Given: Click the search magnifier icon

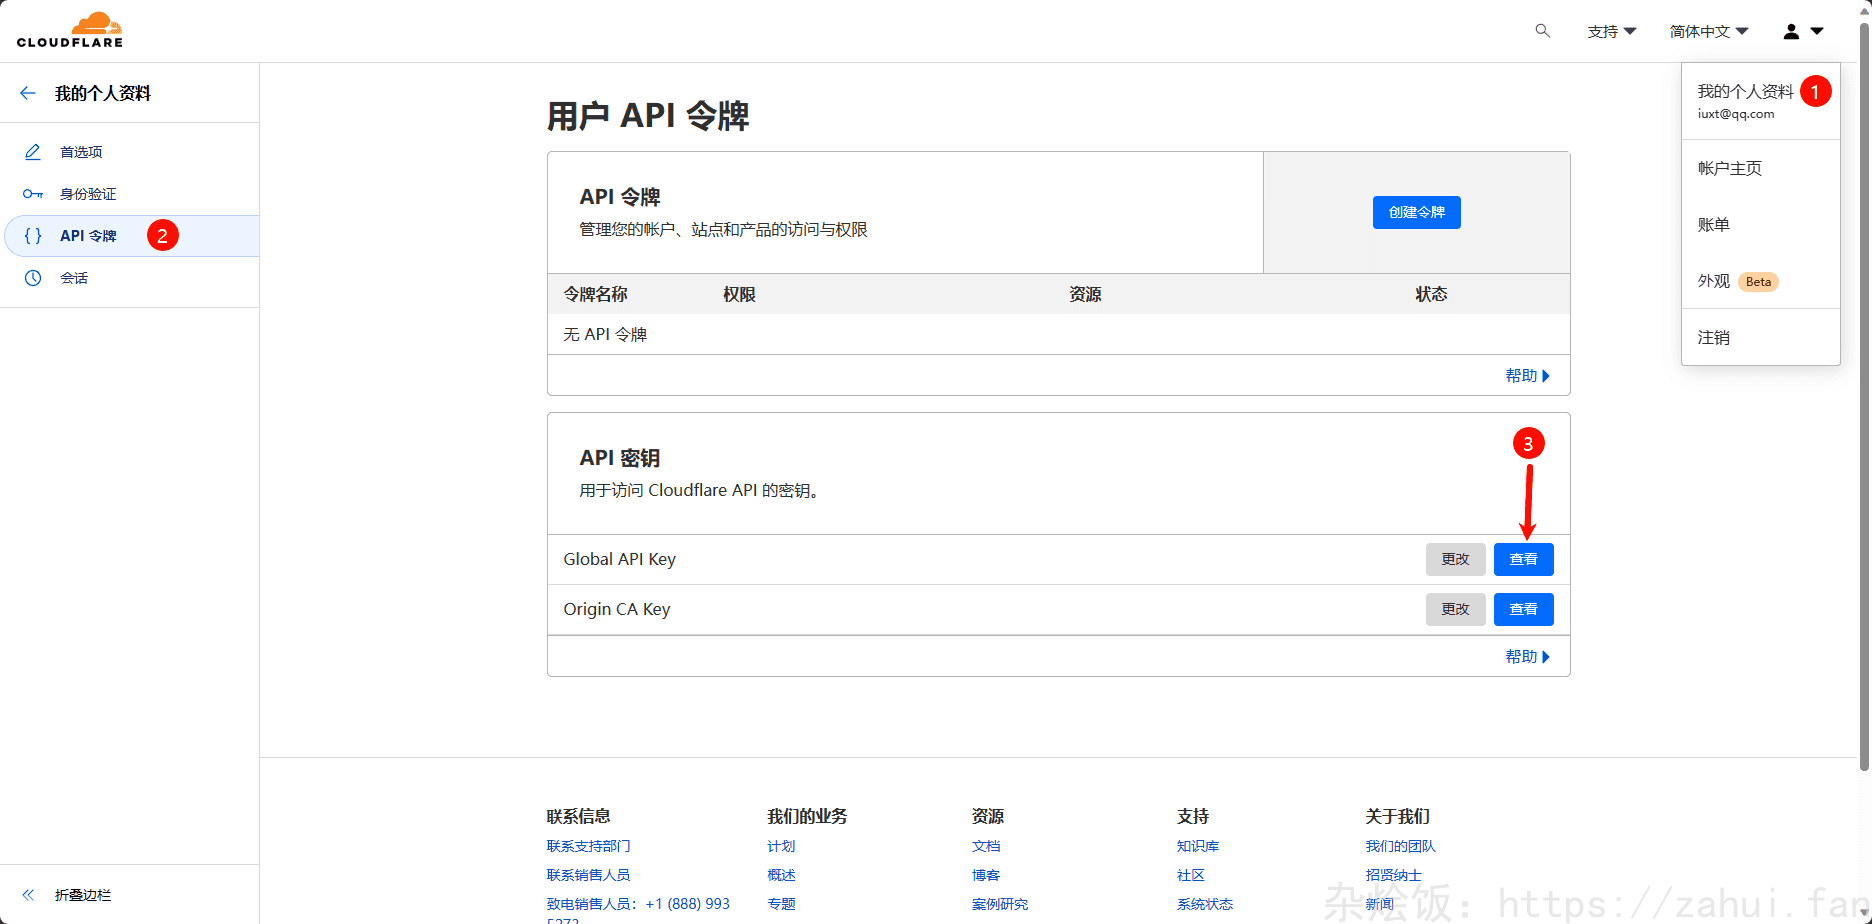Looking at the screenshot, I should (x=1543, y=31).
